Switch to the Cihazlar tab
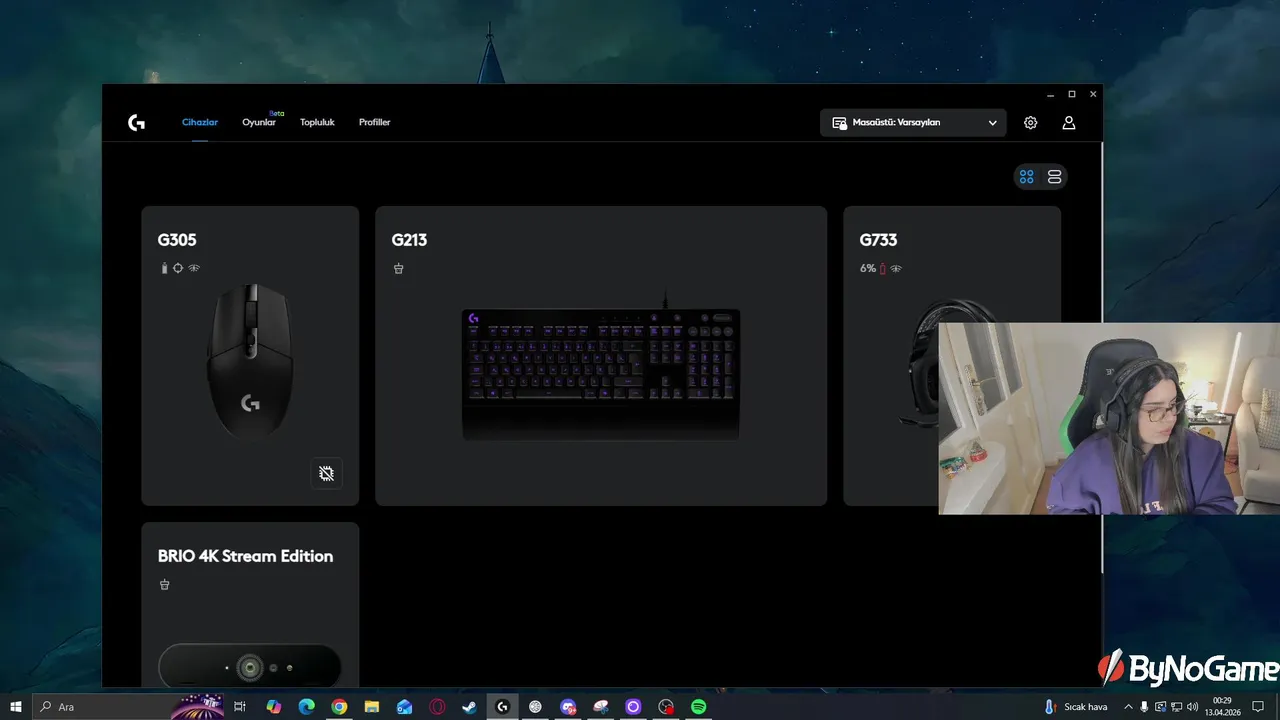This screenshot has width=1280, height=720. [x=200, y=122]
